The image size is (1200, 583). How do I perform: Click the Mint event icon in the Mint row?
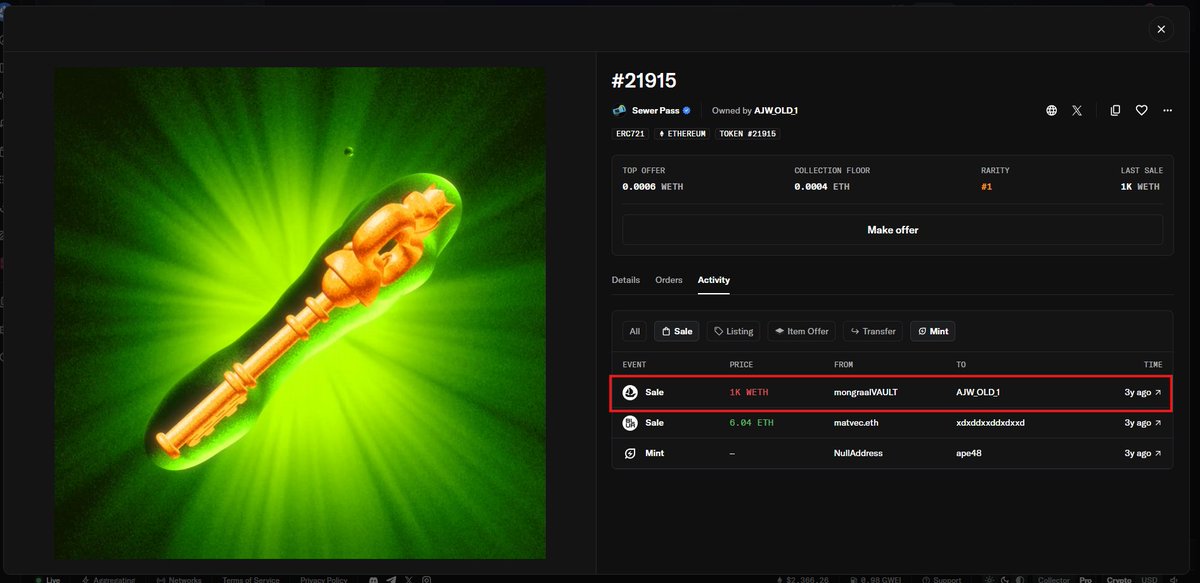point(630,453)
